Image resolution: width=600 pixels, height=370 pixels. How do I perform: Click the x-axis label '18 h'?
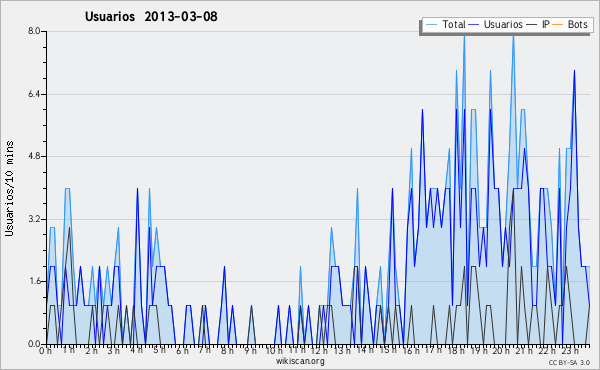point(456,350)
